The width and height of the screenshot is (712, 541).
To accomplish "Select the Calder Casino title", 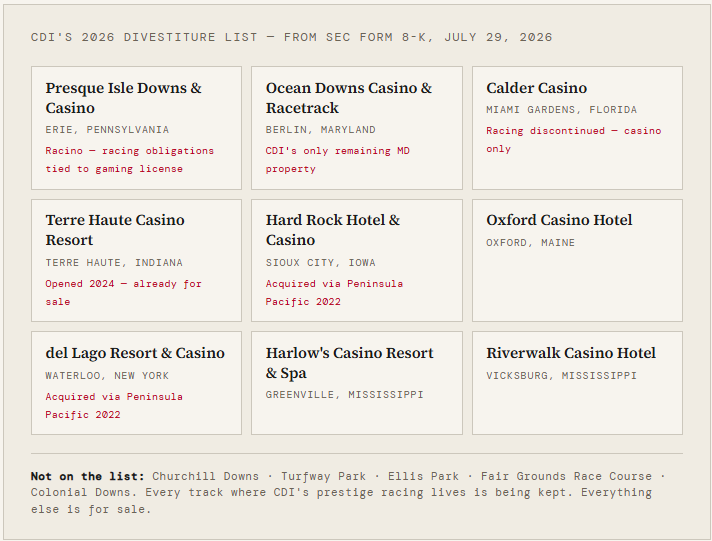I will (536, 88).
